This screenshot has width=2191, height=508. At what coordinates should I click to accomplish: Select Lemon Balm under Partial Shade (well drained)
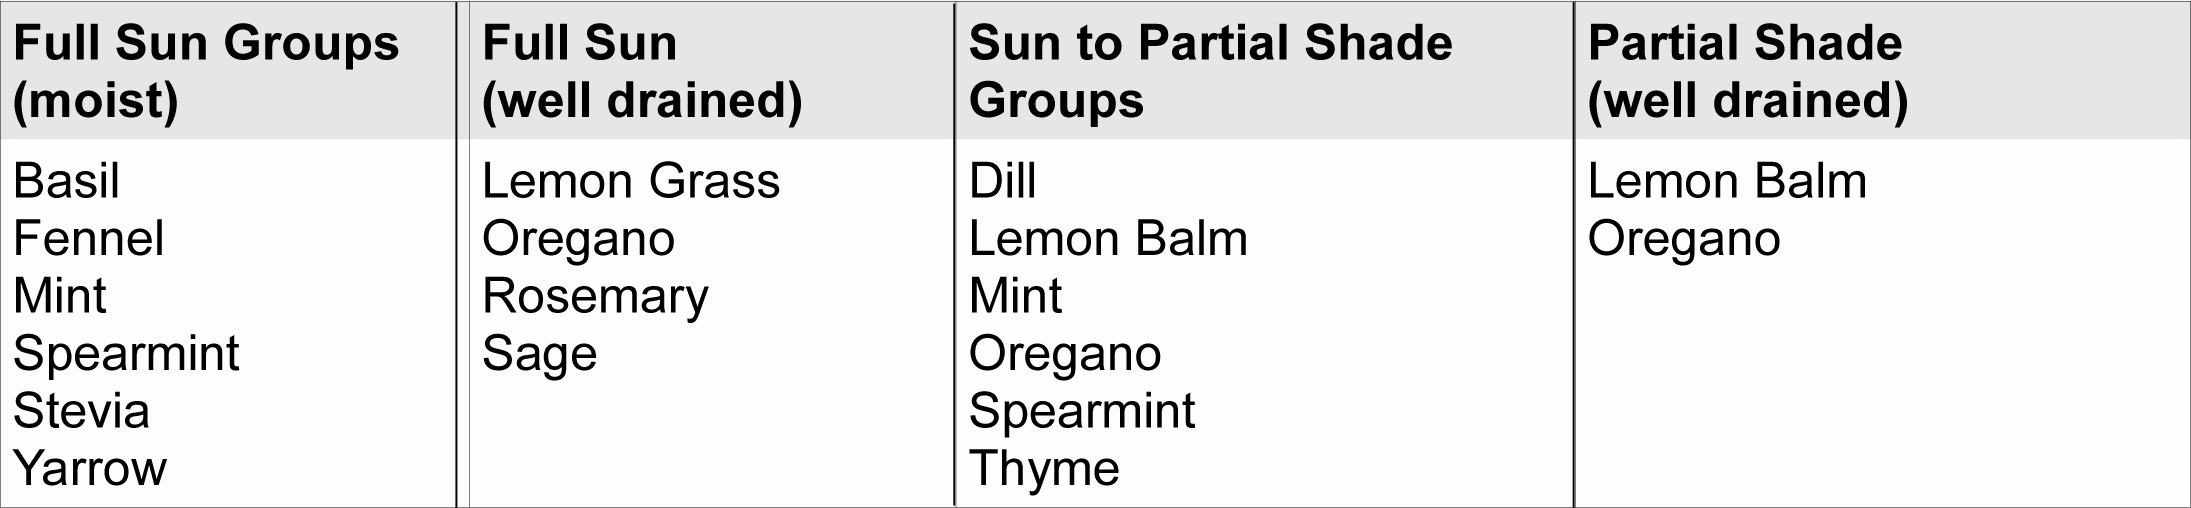[x=1727, y=181]
